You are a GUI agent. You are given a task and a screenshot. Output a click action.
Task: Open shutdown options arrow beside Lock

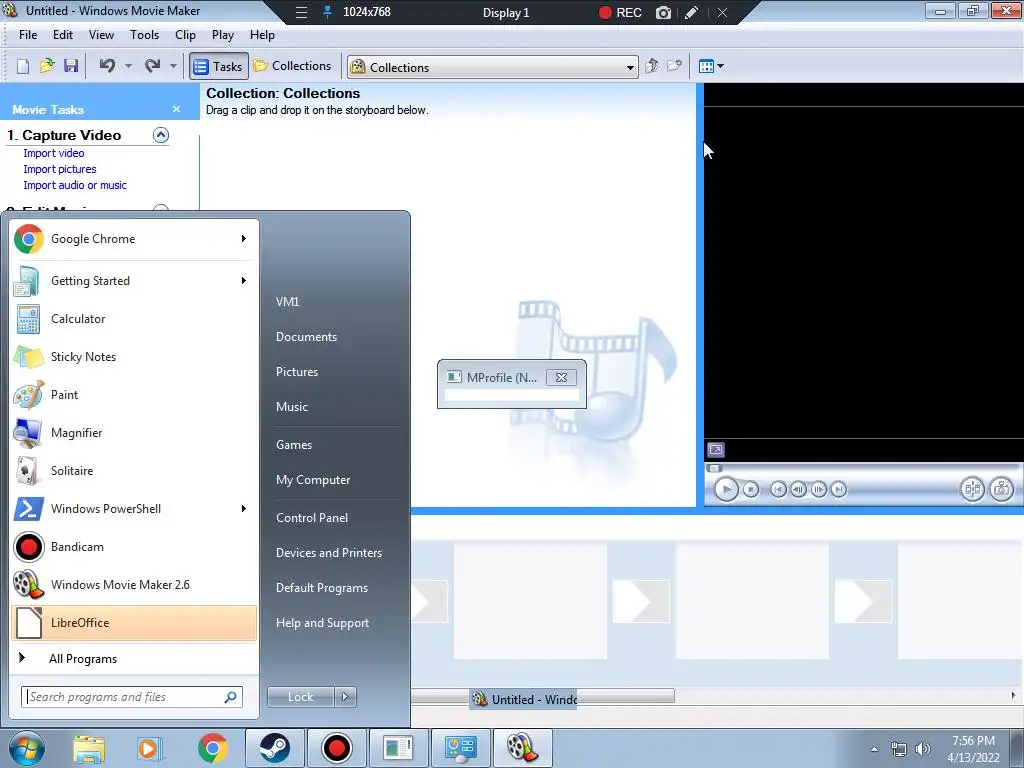coord(345,697)
